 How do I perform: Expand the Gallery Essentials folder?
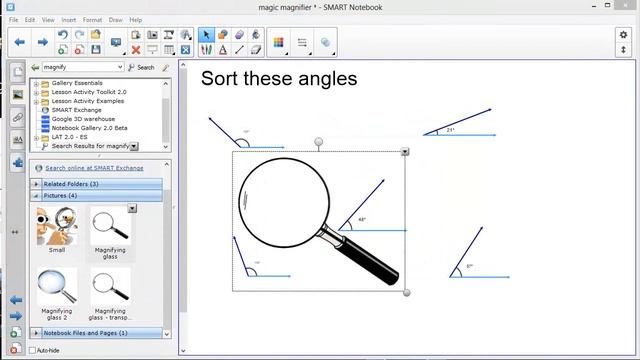point(36,84)
